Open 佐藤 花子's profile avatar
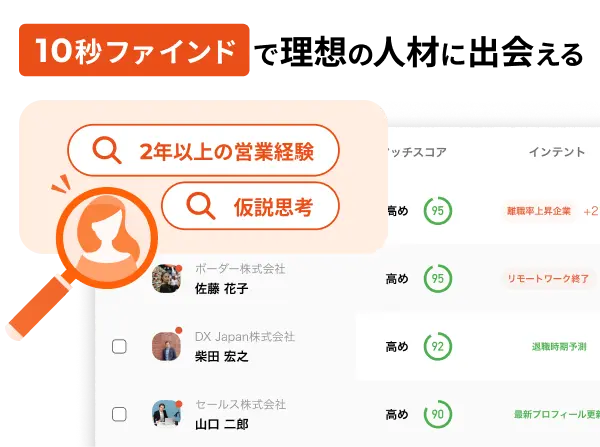The image size is (600, 447). [x=167, y=278]
